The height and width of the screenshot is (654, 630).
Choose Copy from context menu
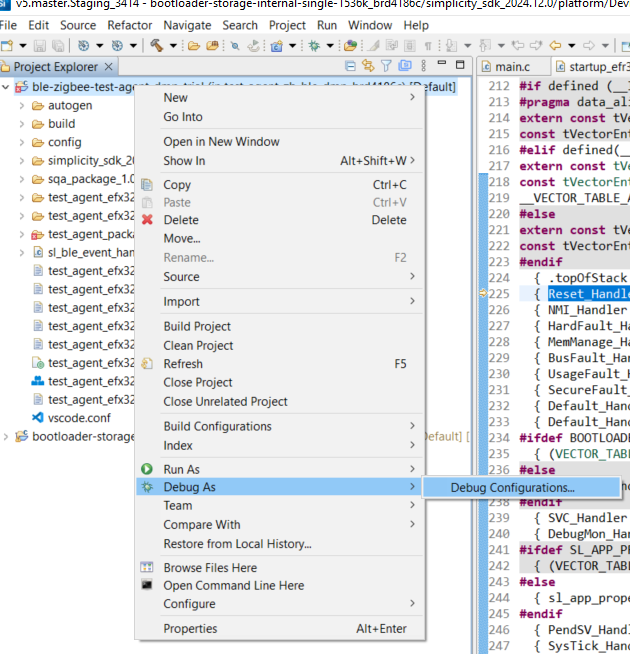(280, 185)
